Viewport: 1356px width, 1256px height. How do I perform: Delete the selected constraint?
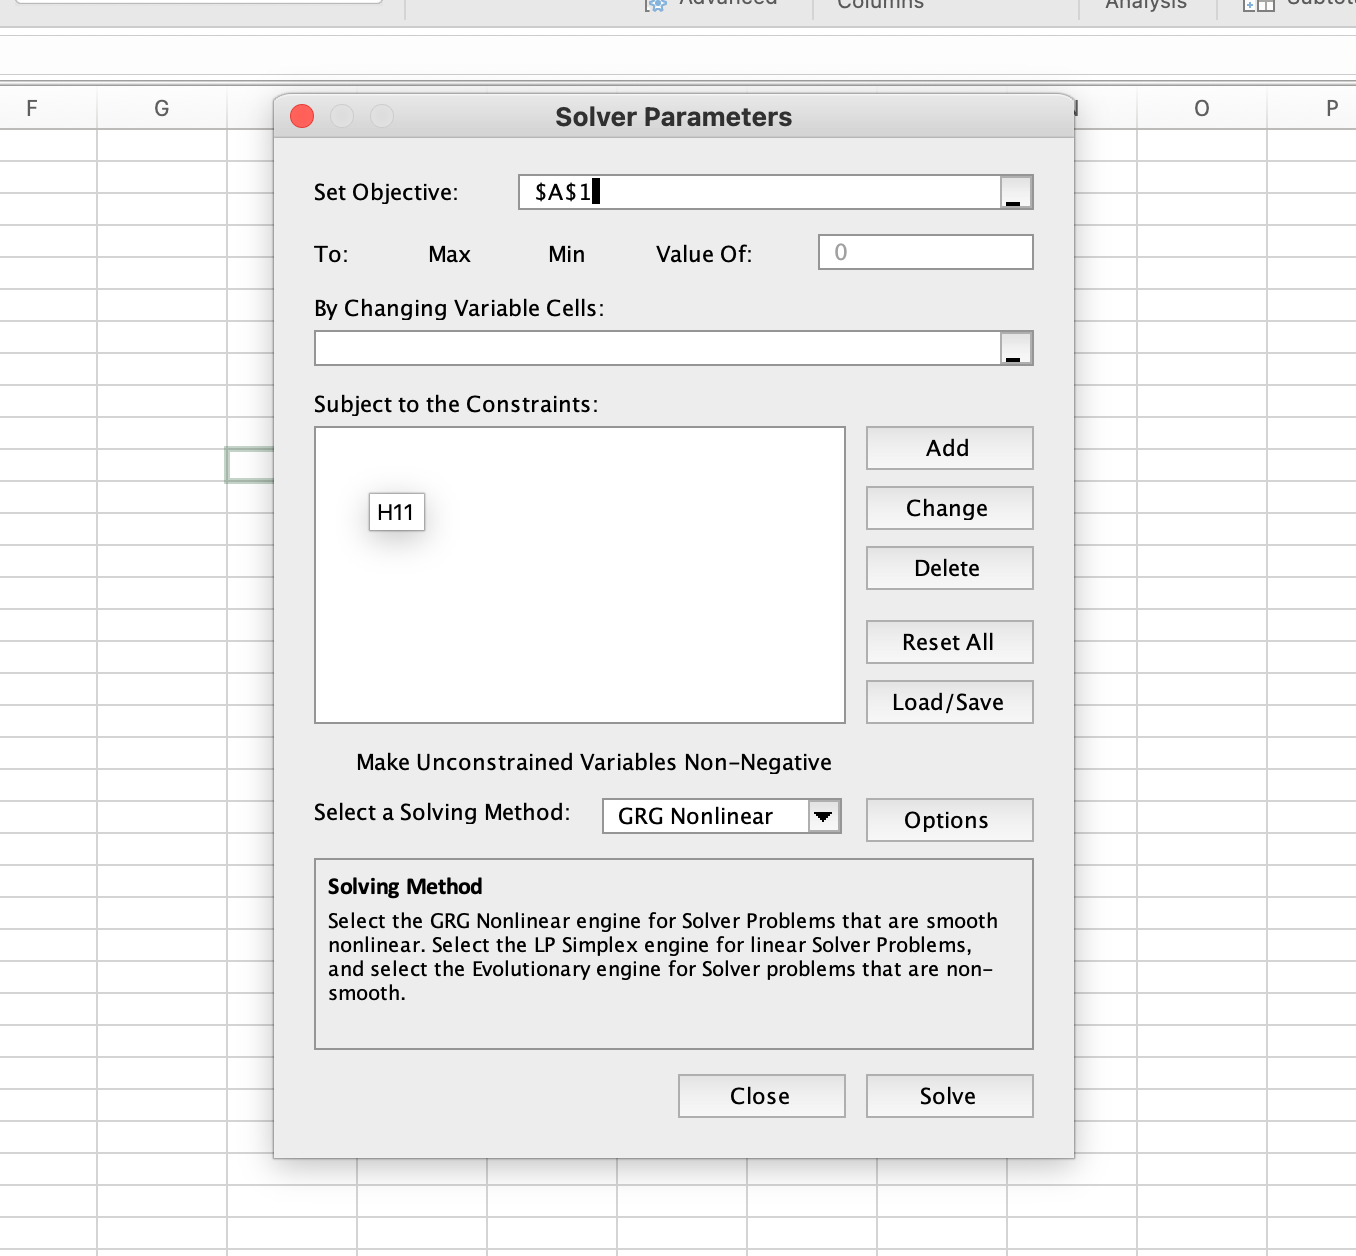(948, 568)
